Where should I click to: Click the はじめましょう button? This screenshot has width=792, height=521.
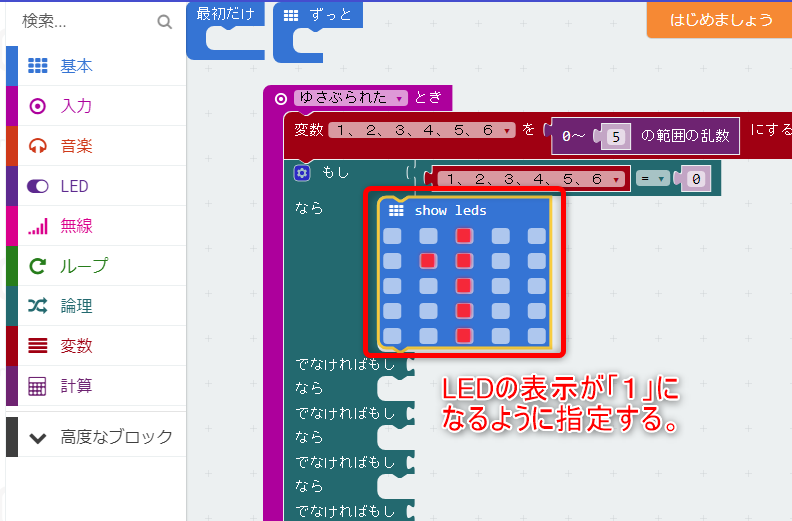point(721,20)
